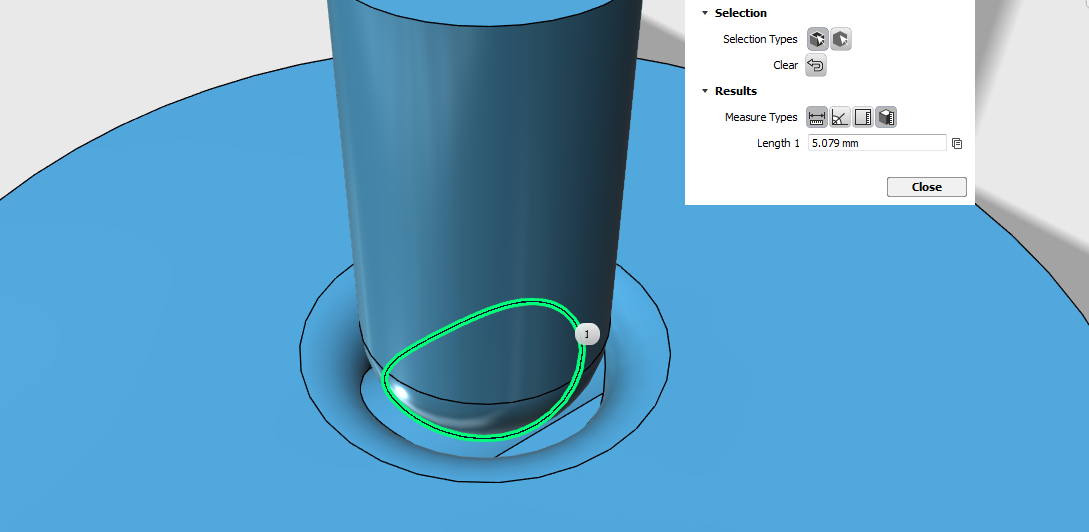The height and width of the screenshot is (532, 1089).
Task: Click the Close button in the measure panel
Action: tap(926, 187)
